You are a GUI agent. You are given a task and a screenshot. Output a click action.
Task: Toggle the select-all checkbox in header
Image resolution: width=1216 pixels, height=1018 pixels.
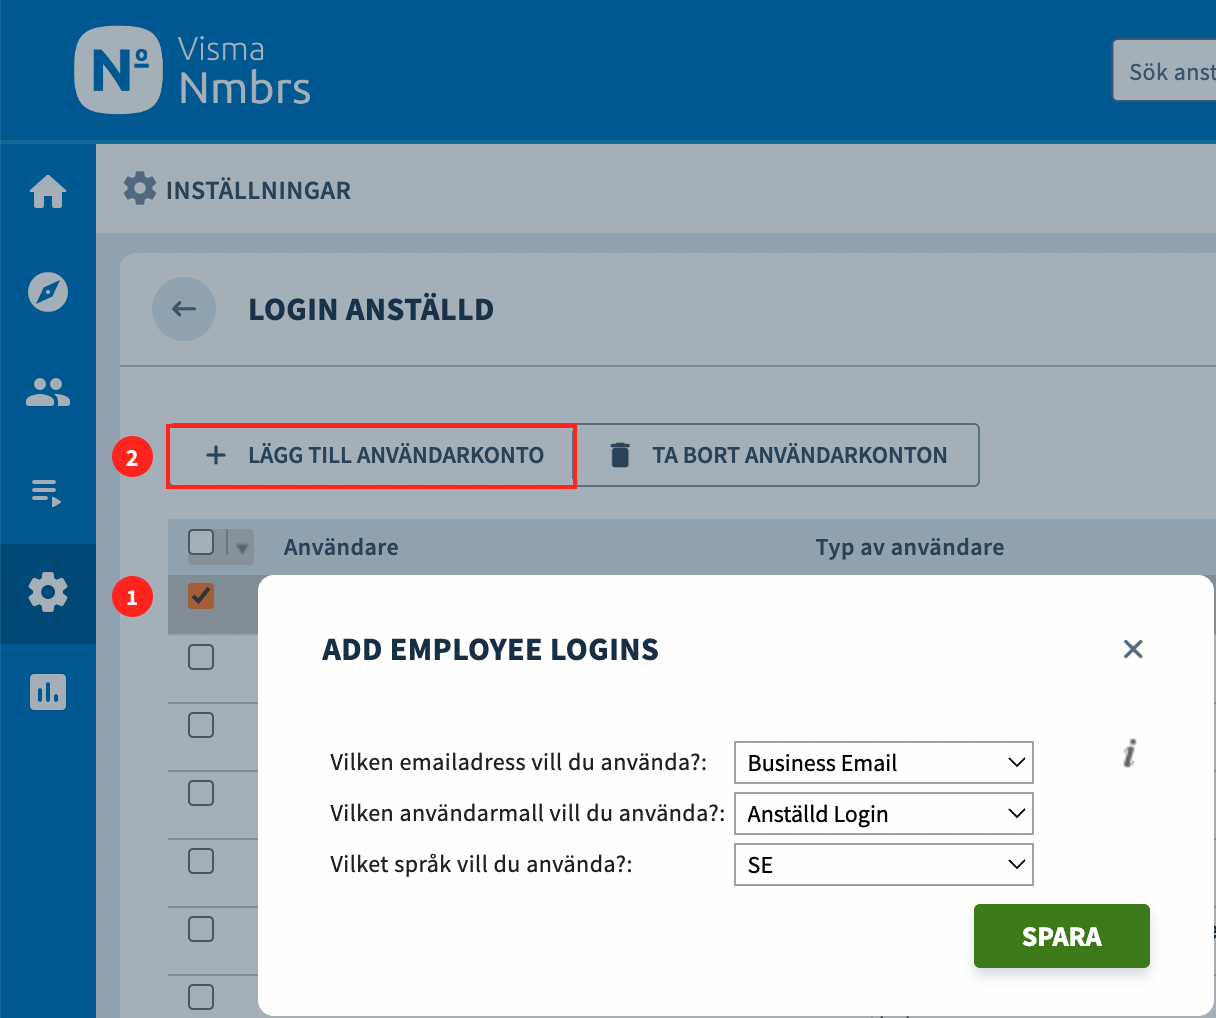click(201, 542)
